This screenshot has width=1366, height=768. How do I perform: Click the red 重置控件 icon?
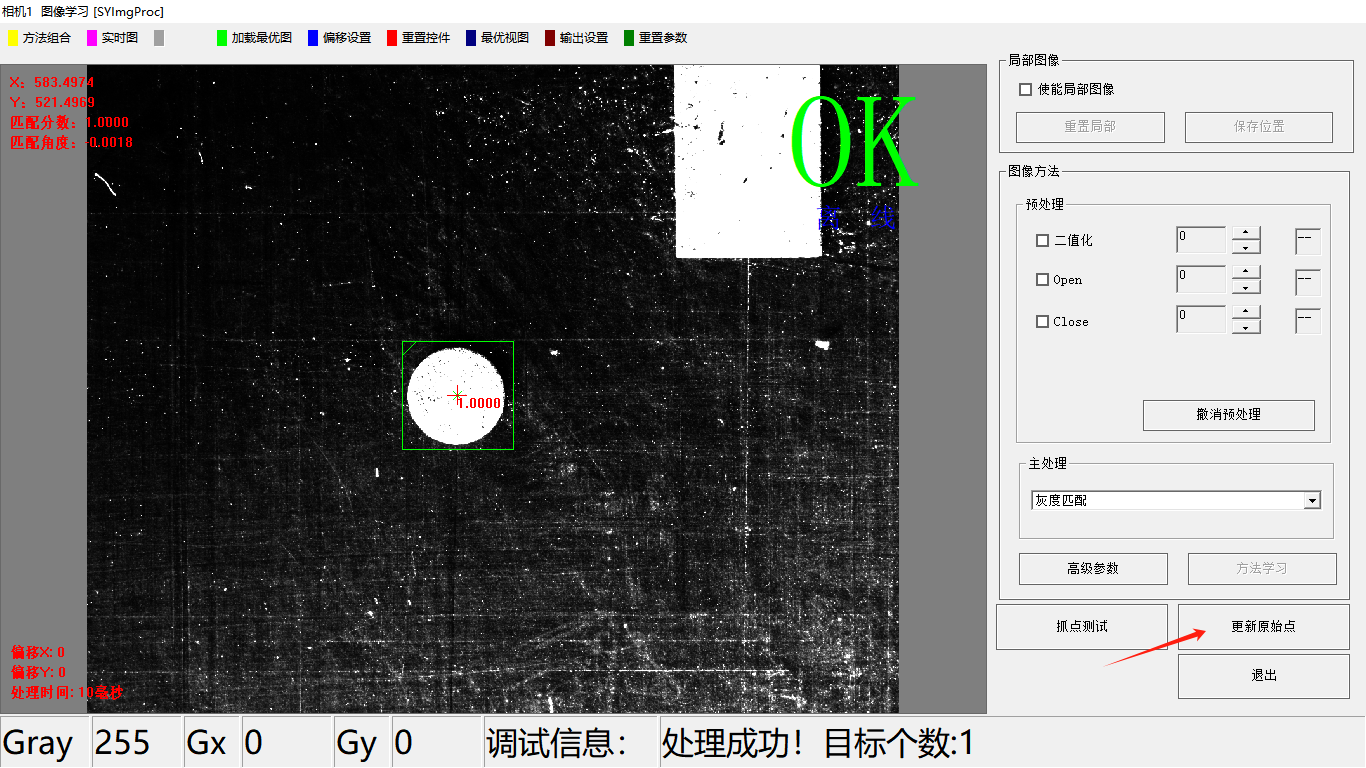coord(392,38)
